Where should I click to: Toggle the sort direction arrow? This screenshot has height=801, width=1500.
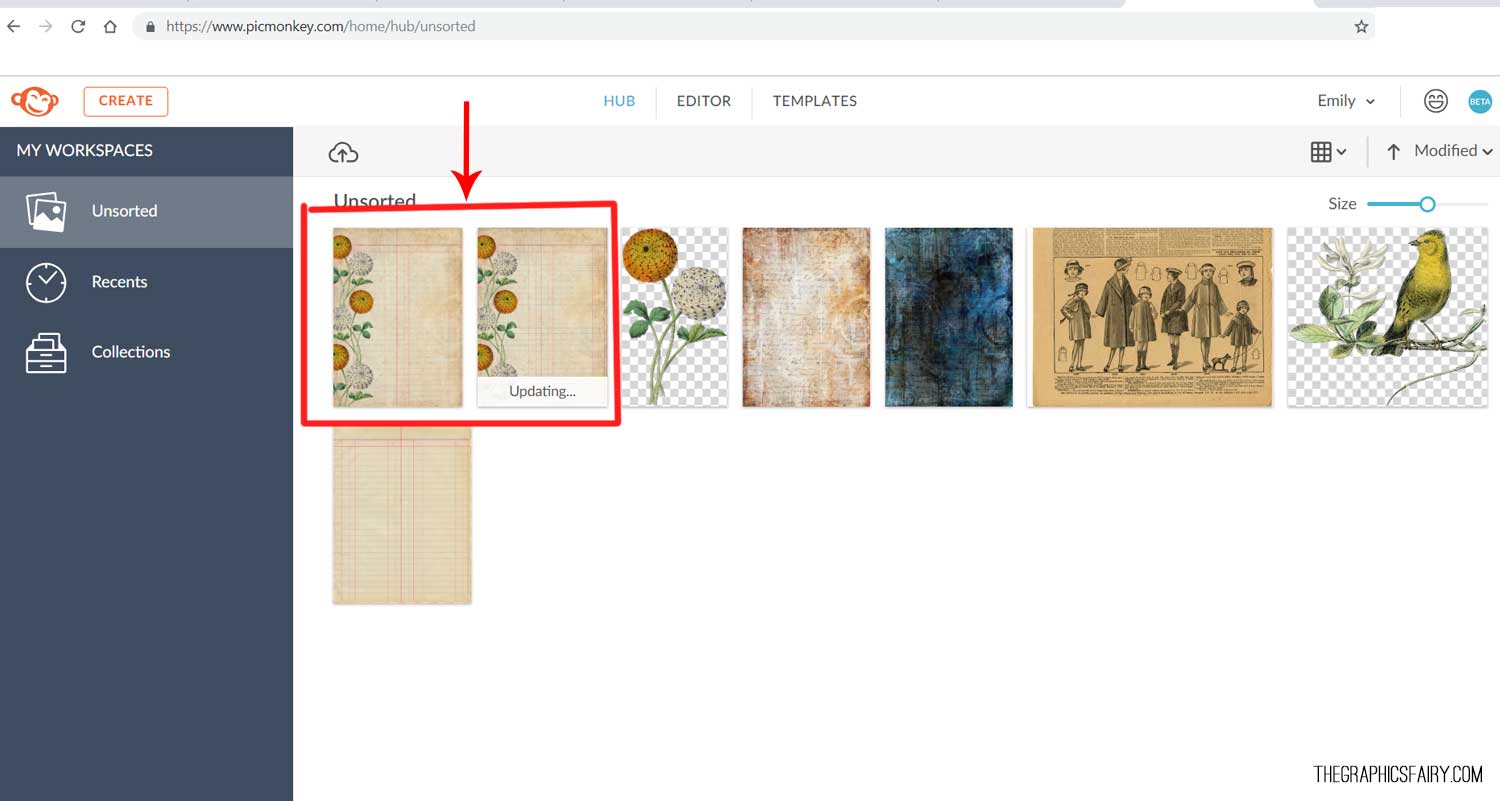[x=1393, y=152]
